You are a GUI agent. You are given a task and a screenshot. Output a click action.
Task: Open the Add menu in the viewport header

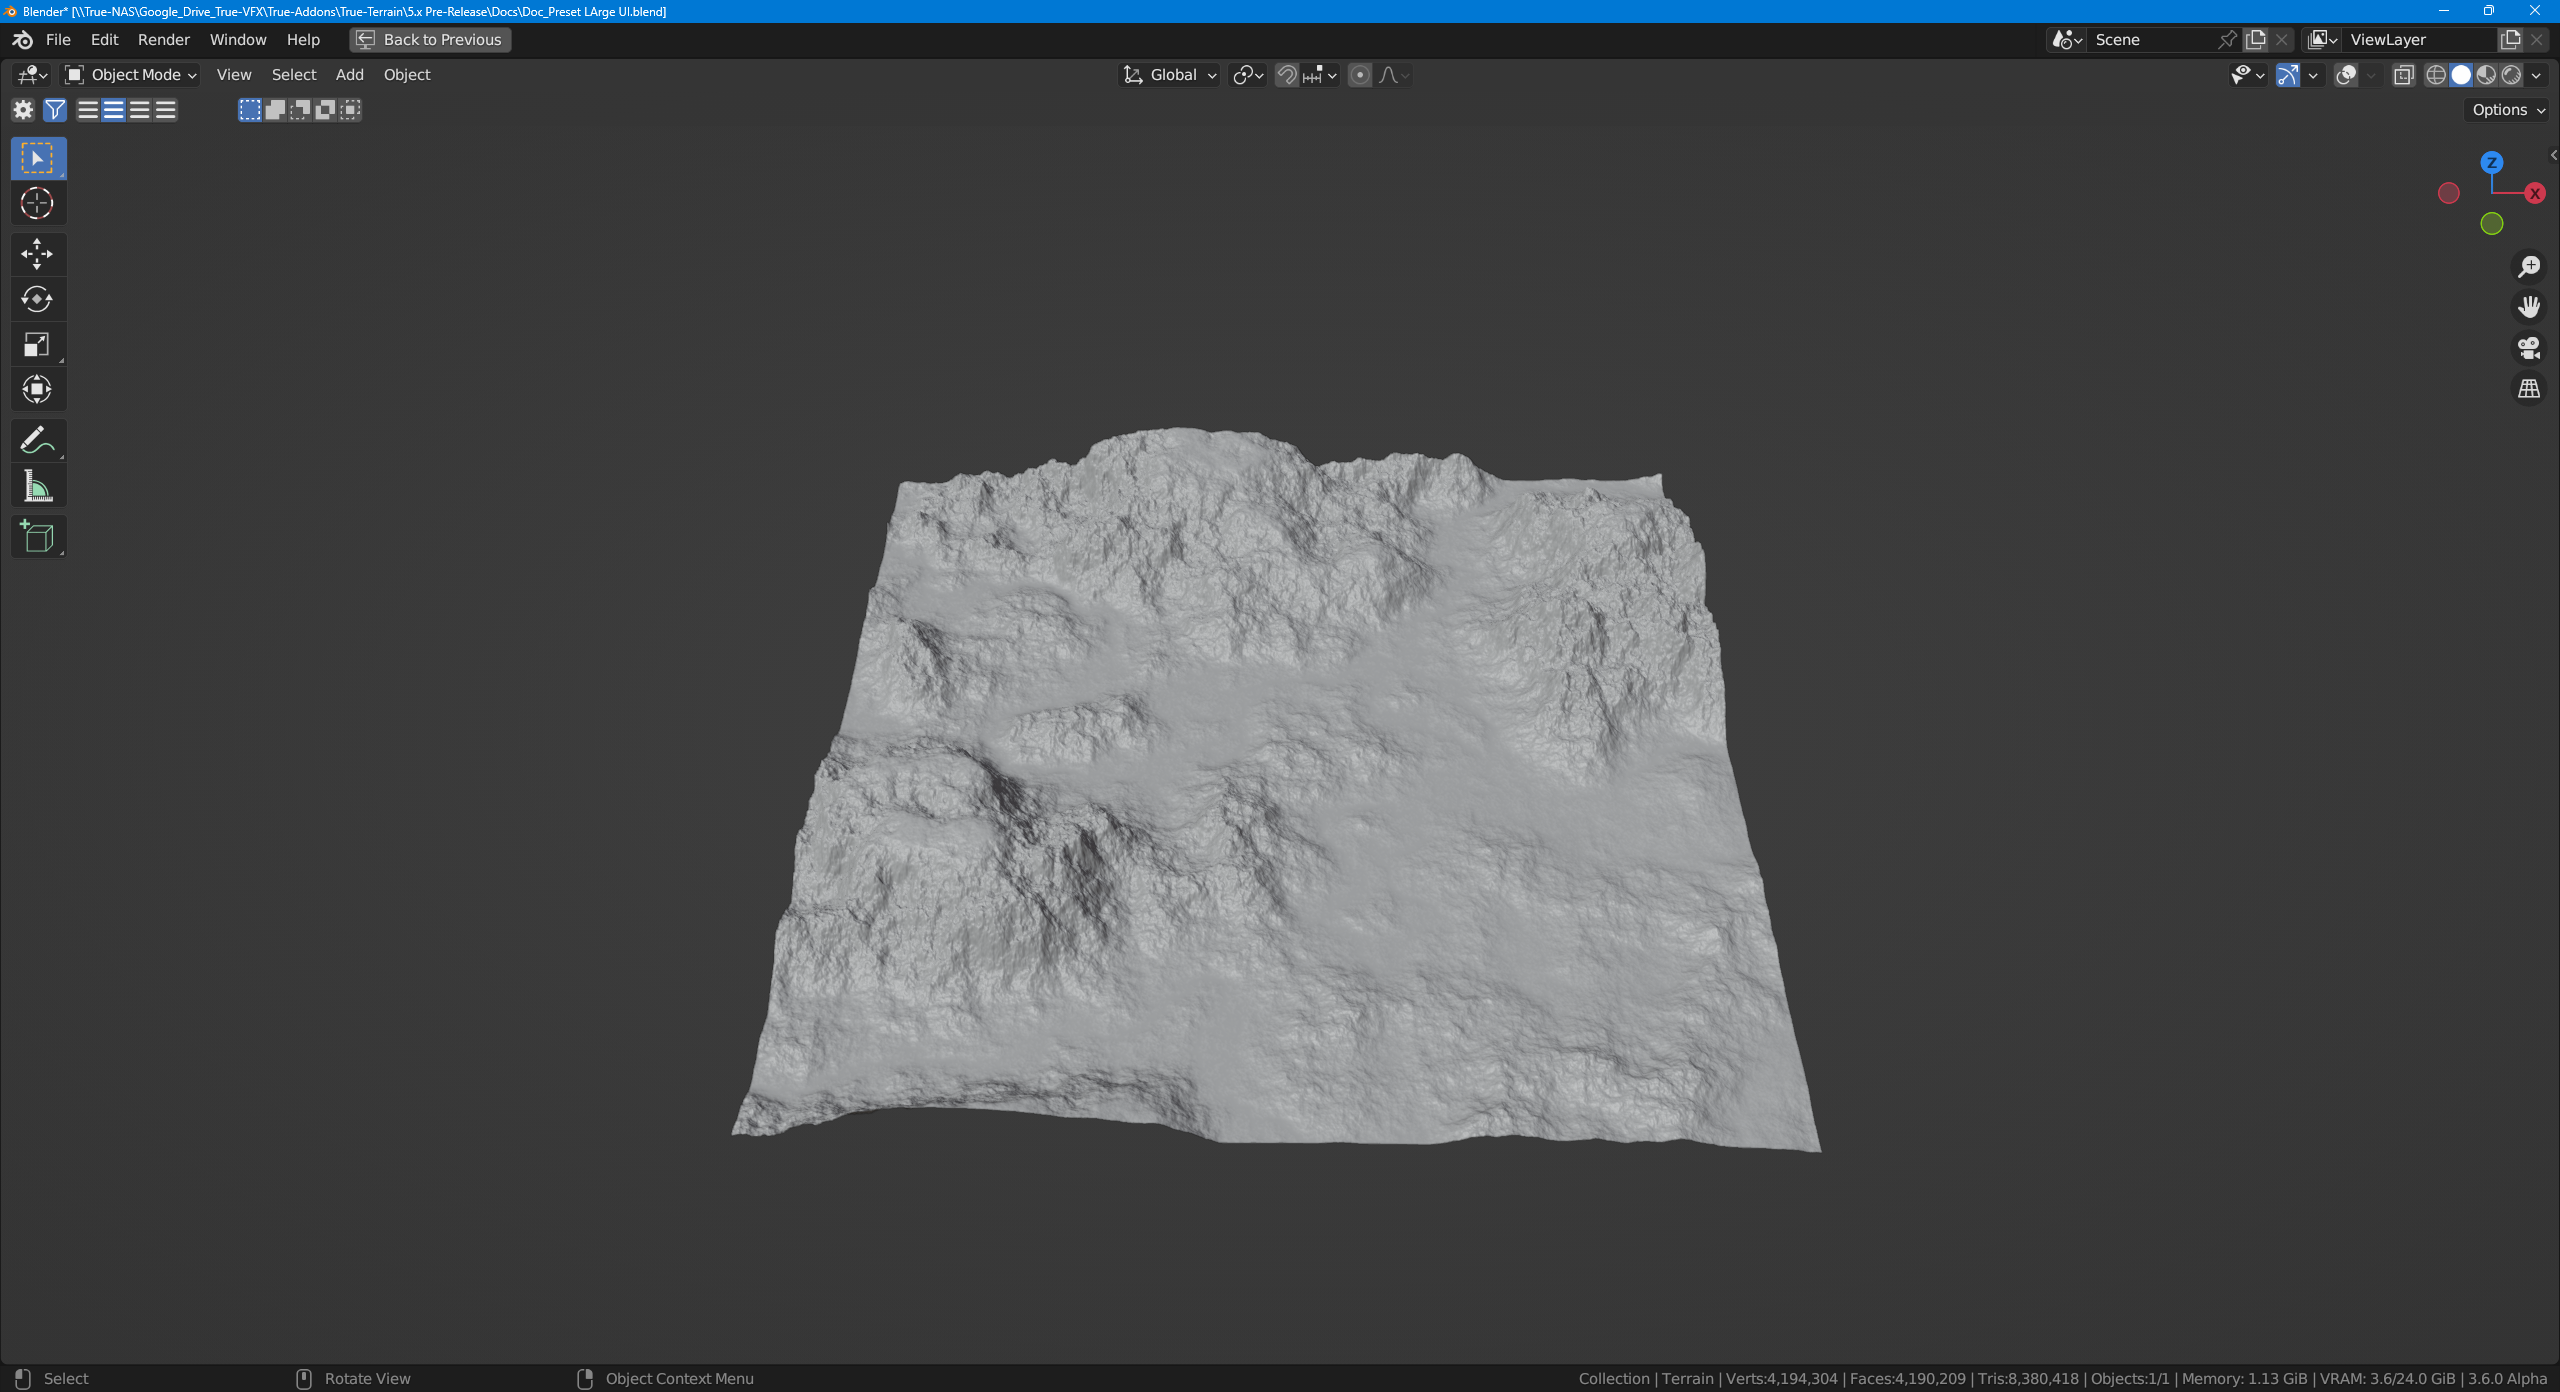[349, 75]
